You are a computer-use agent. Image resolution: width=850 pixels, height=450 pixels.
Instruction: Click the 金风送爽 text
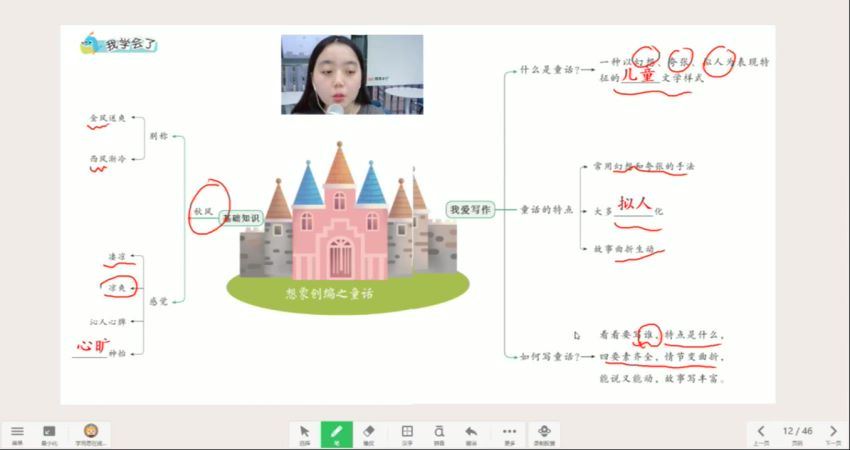[x=107, y=118]
